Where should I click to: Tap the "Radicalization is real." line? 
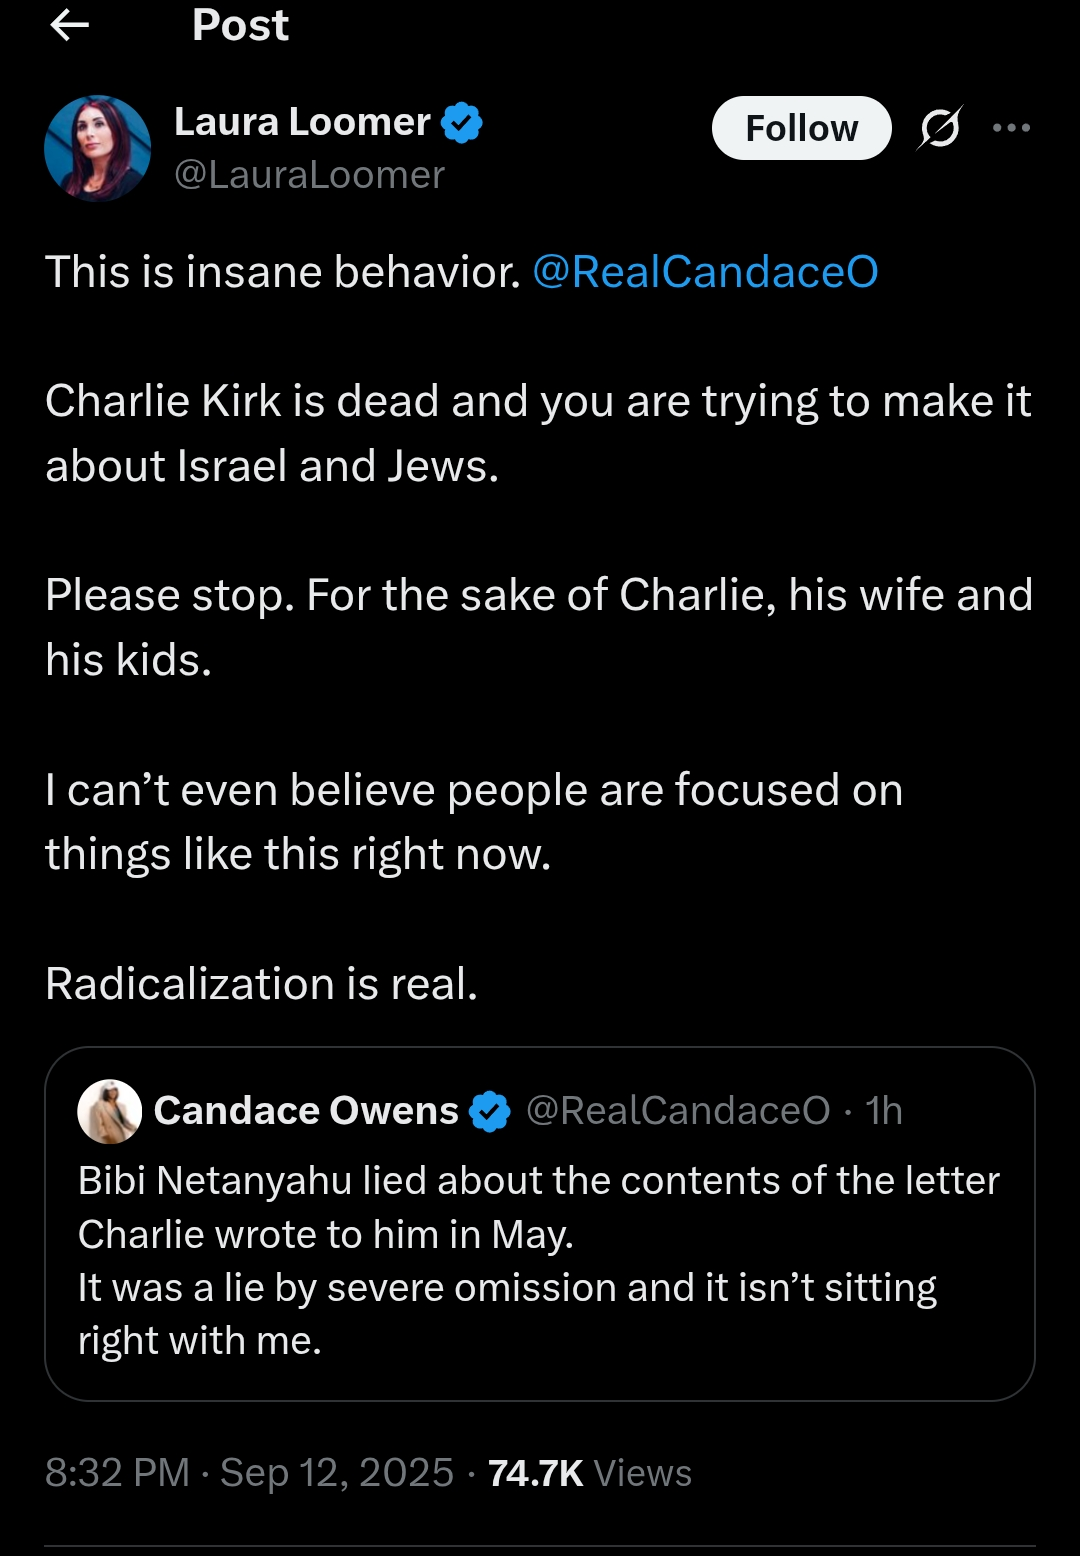tap(262, 984)
